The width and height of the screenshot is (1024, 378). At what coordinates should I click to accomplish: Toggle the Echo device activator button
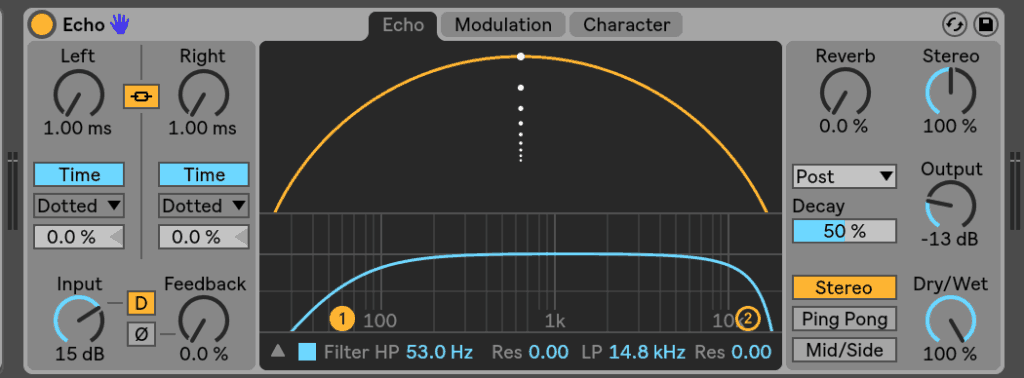[42, 25]
